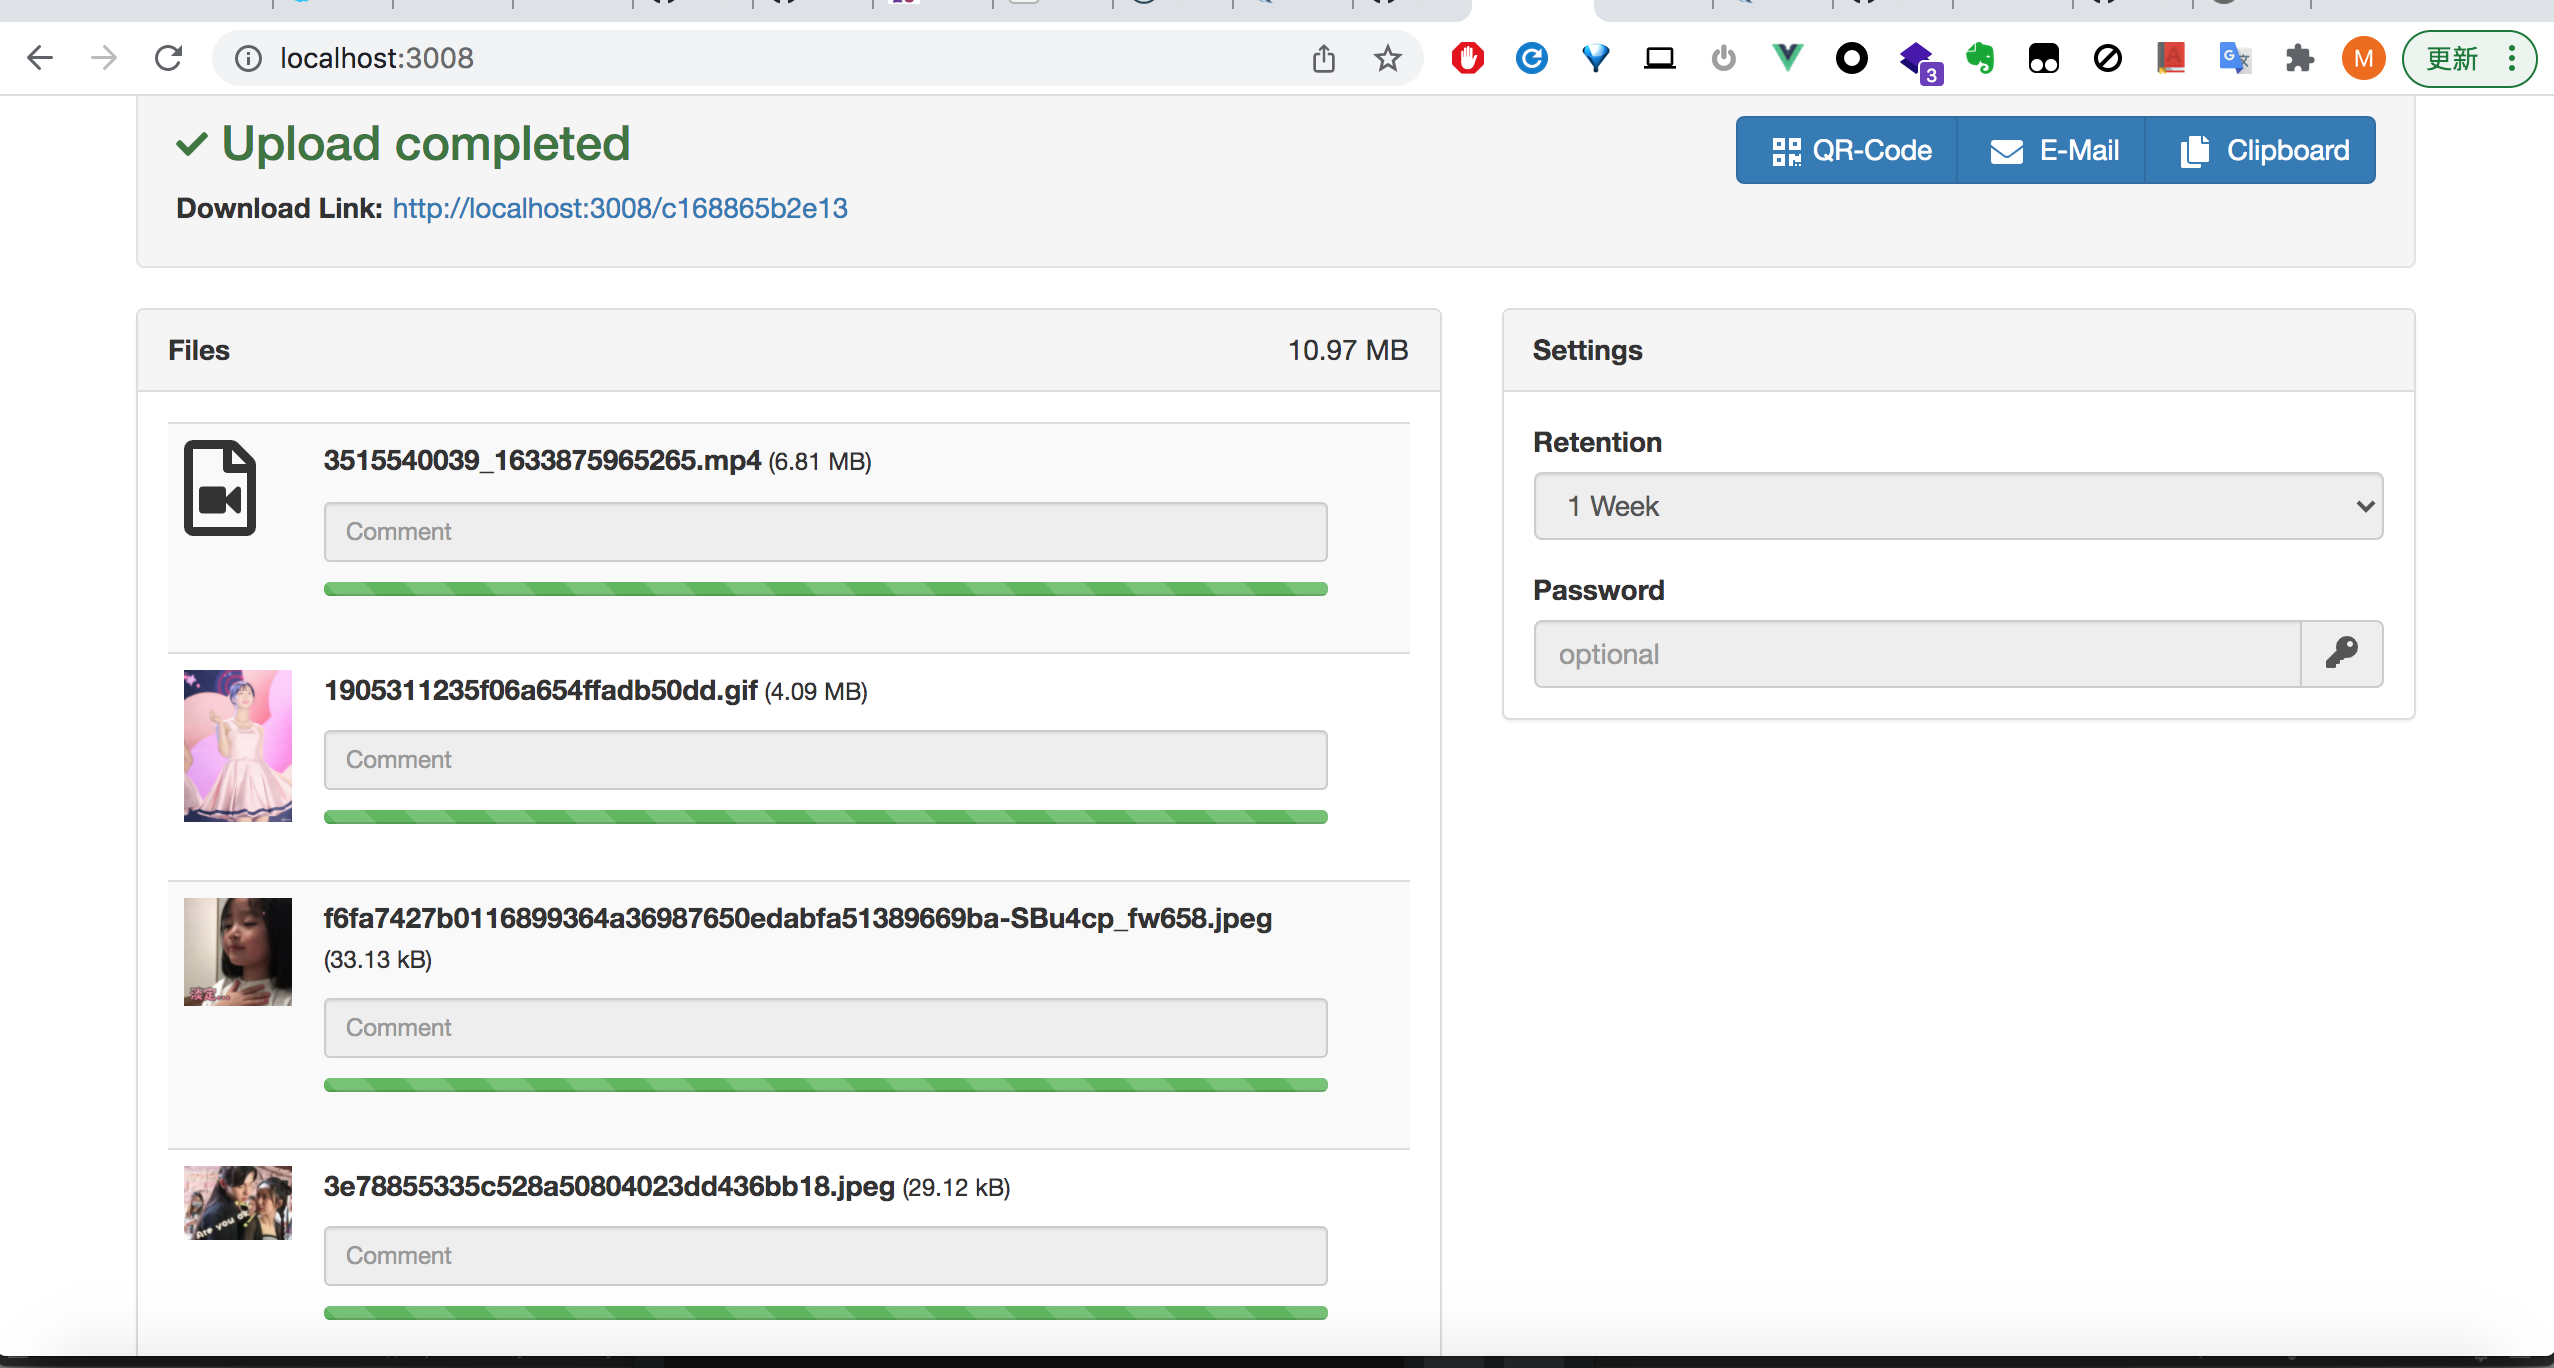
Task: Open the Vue devtools extension icon
Action: pos(1787,58)
